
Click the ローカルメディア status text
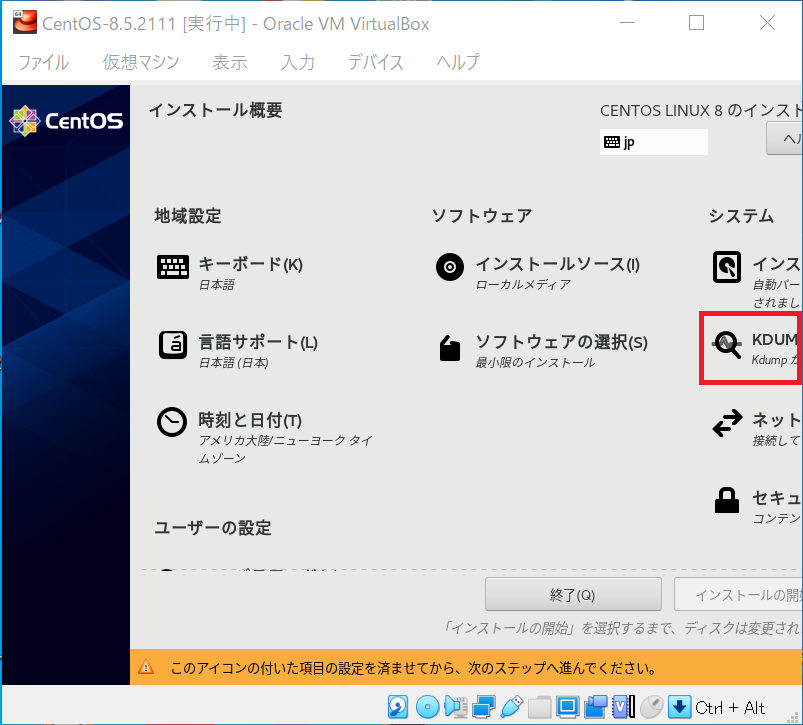523,285
